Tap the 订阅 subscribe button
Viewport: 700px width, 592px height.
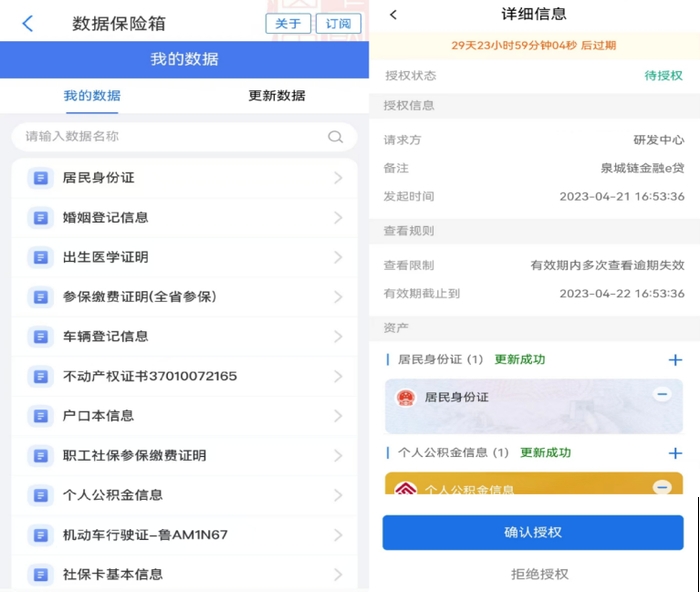pyautogui.click(x=338, y=24)
